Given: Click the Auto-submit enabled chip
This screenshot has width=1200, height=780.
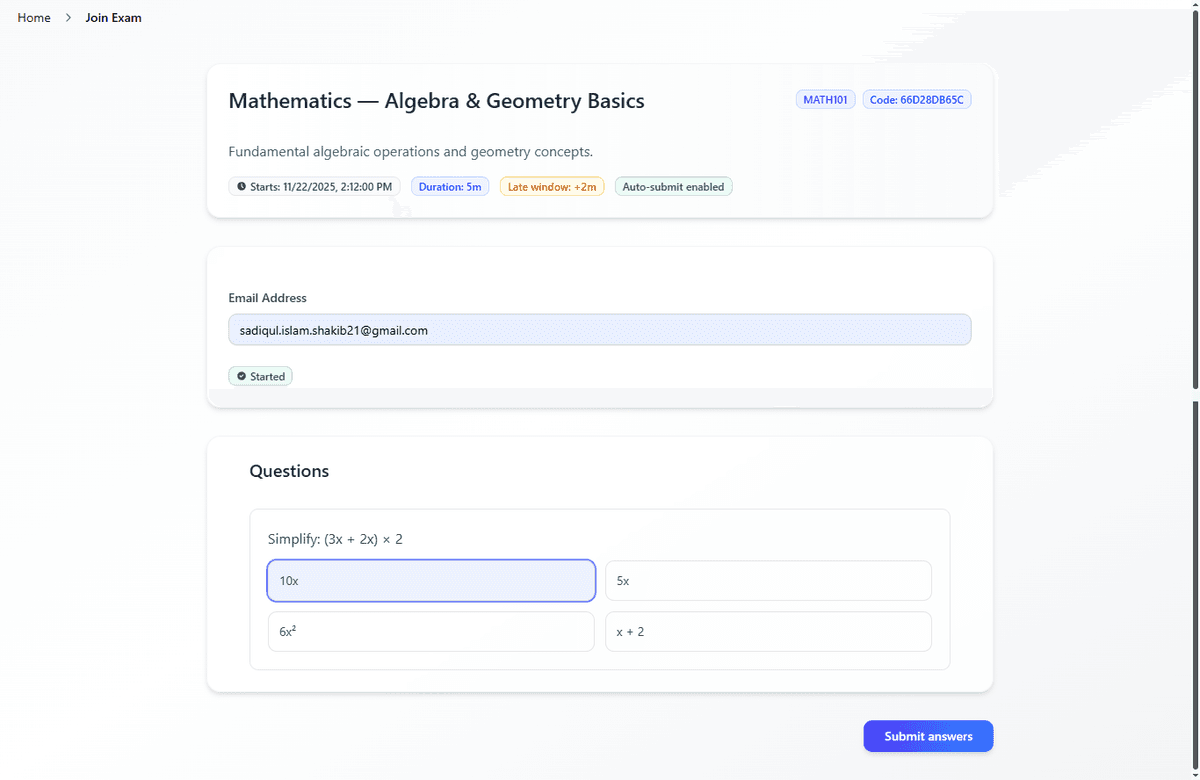Looking at the screenshot, I should 673,186.
